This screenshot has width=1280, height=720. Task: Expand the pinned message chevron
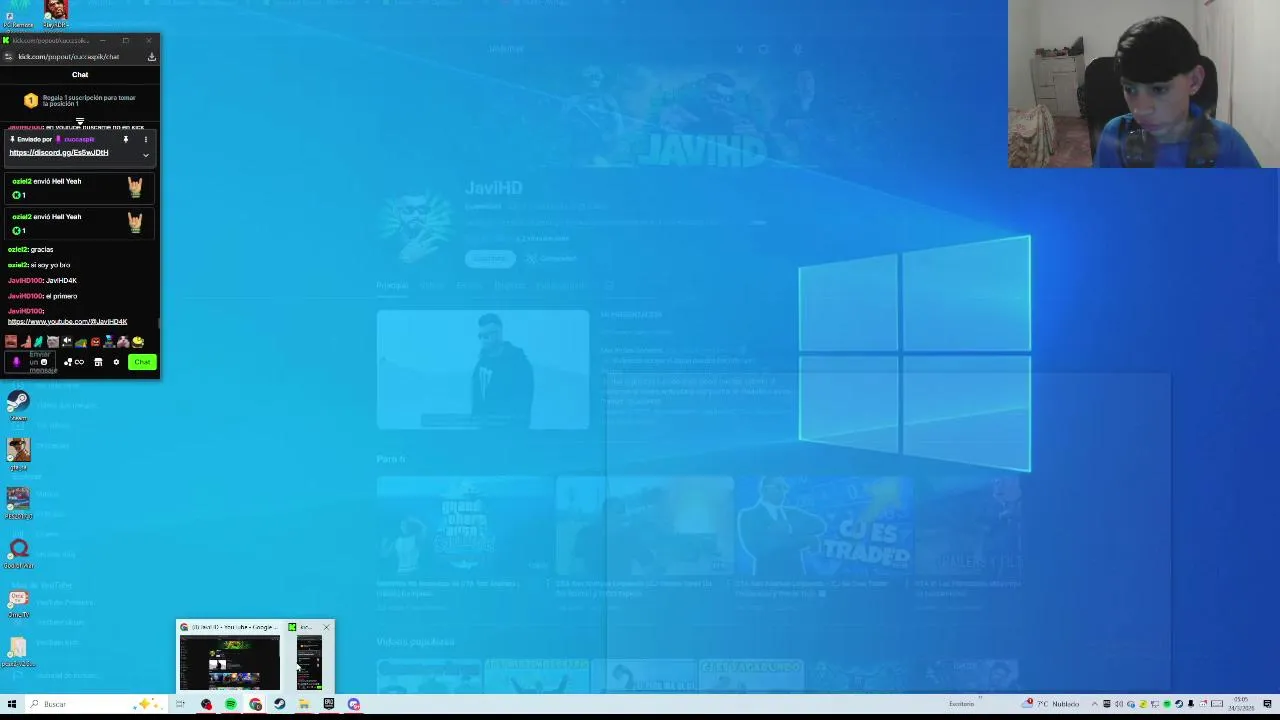145,155
